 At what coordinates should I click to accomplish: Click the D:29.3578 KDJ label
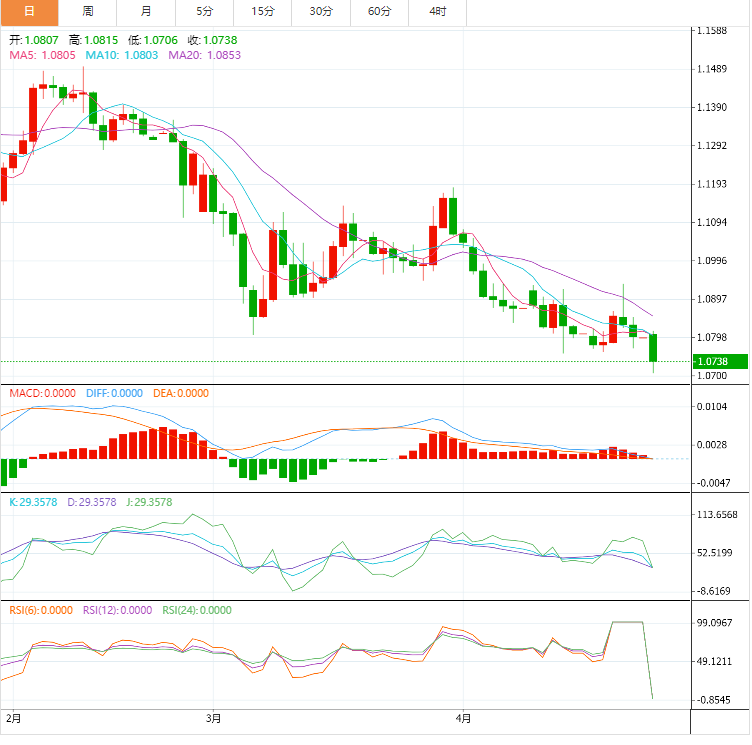92,502
